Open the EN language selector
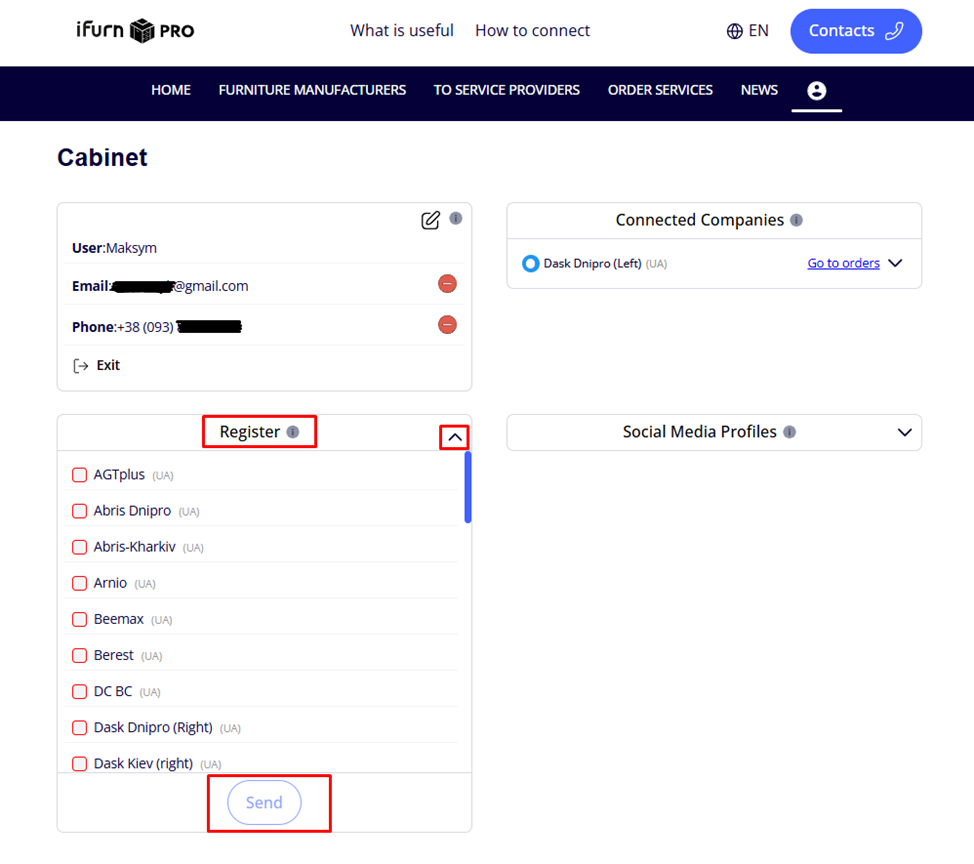Image resolution: width=974 pixels, height=864 pixels. (x=748, y=31)
